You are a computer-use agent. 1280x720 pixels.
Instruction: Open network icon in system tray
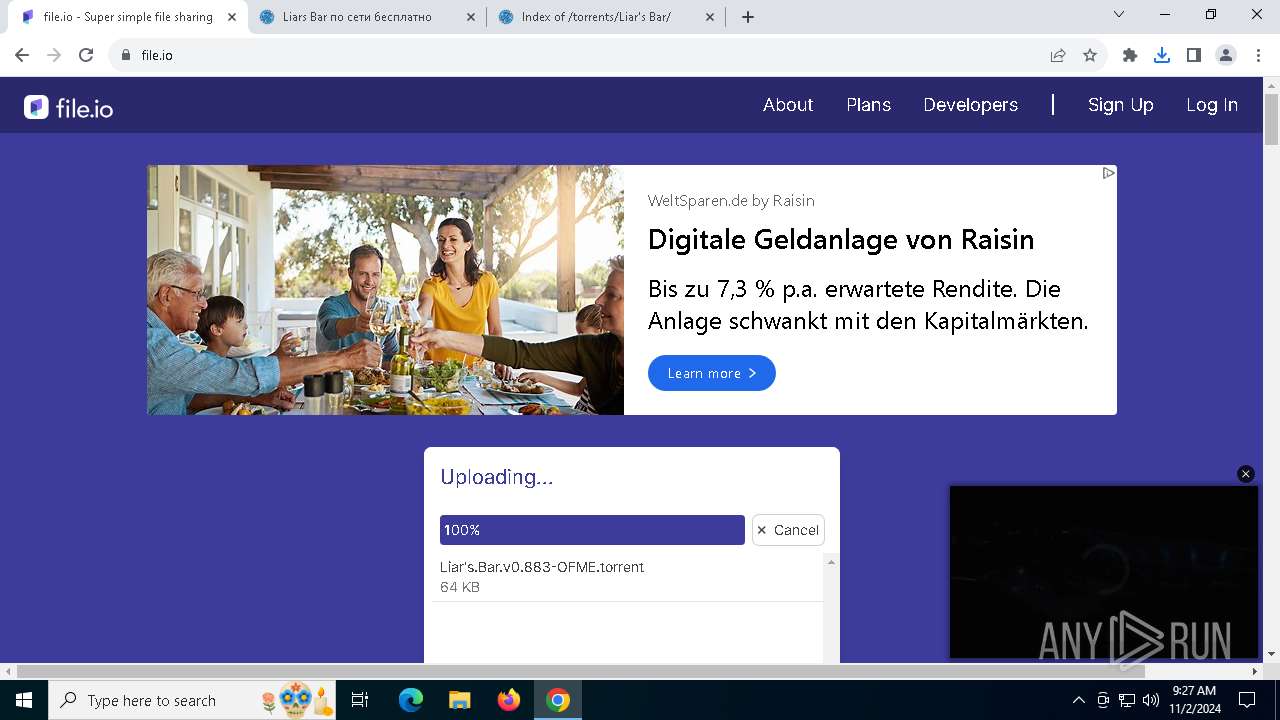(x=1127, y=700)
